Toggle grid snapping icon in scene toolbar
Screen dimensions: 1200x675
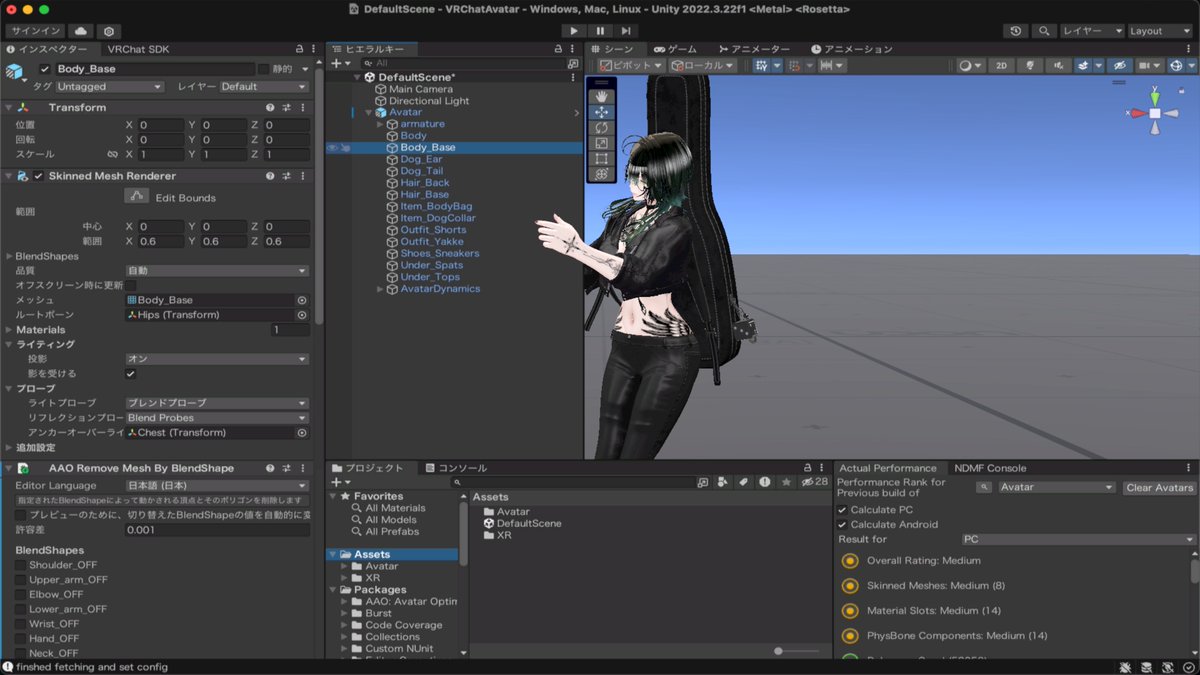(x=795, y=65)
